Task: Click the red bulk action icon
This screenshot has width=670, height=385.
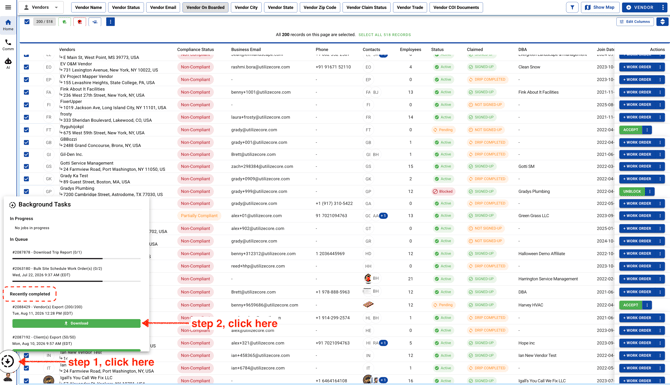Action: pyautogui.click(x=79, y=21)
